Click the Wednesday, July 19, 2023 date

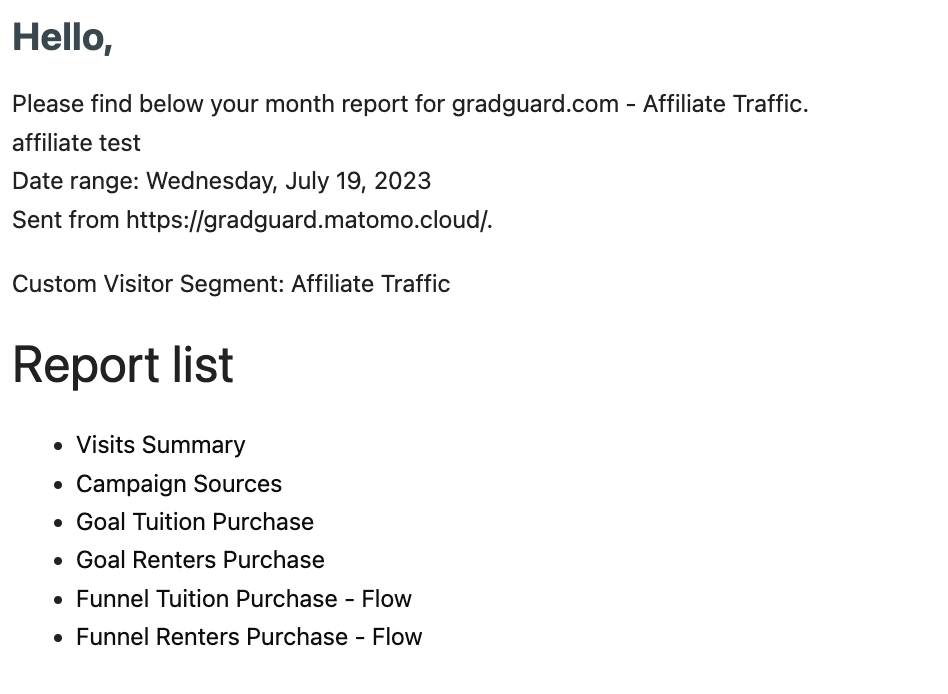(288, 181)
